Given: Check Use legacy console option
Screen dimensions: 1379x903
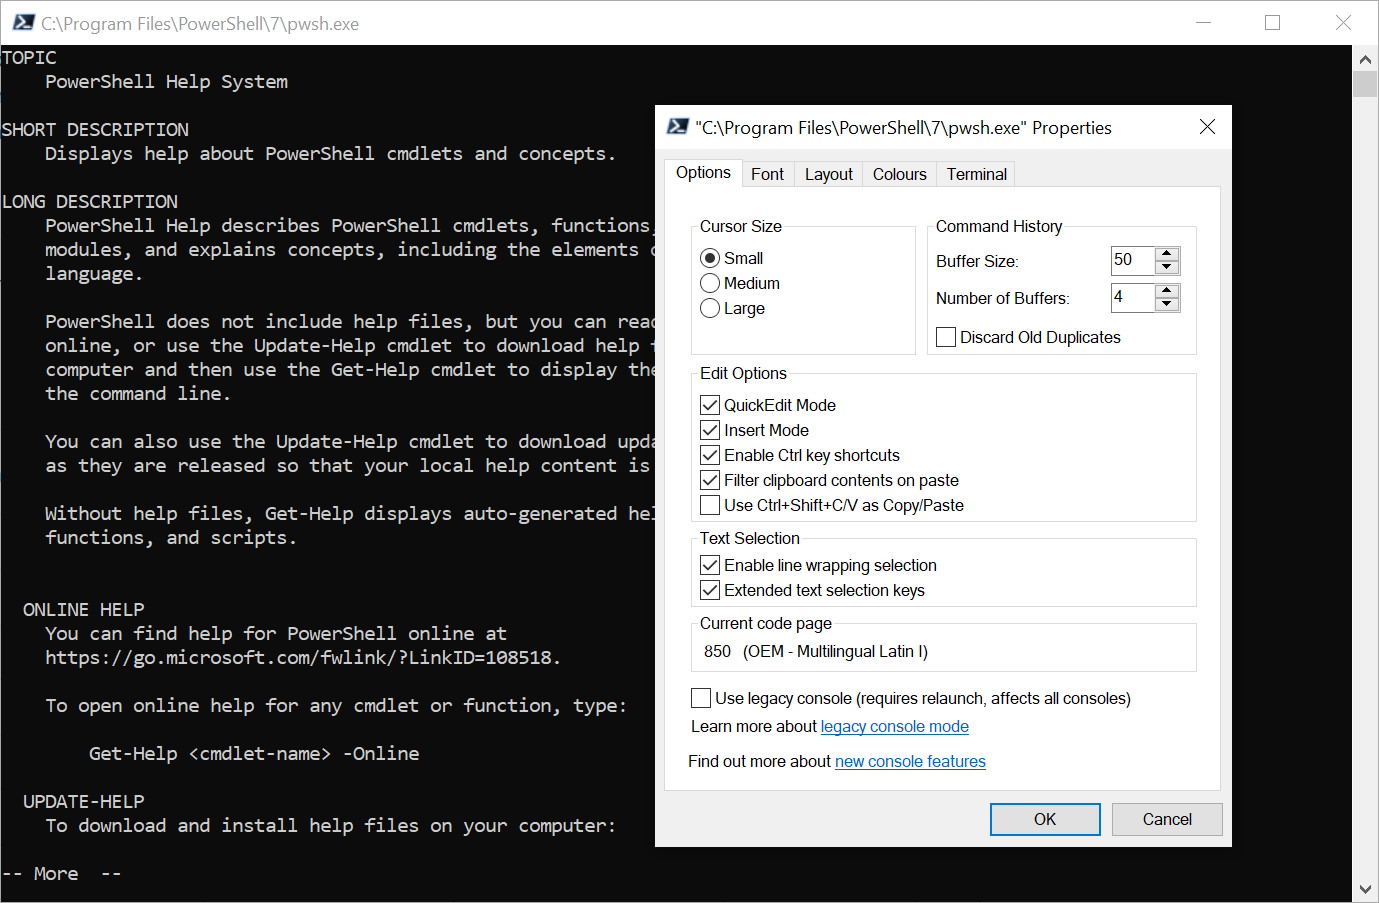Looking at the screenshot, I should (x=699, y=697).
